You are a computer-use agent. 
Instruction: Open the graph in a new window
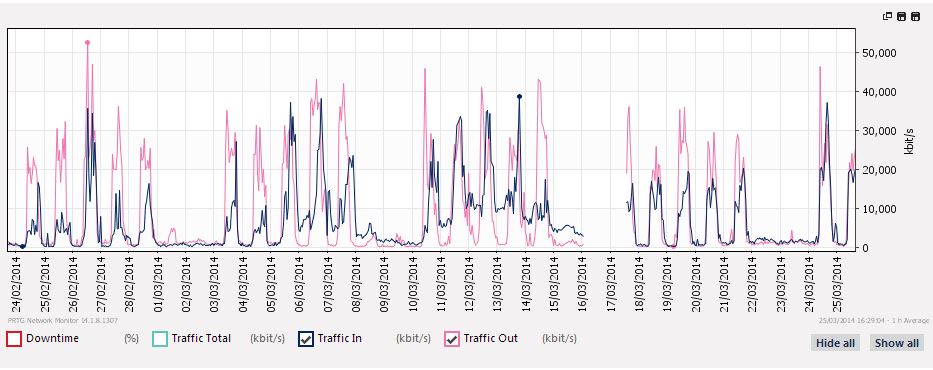(887, 17)
